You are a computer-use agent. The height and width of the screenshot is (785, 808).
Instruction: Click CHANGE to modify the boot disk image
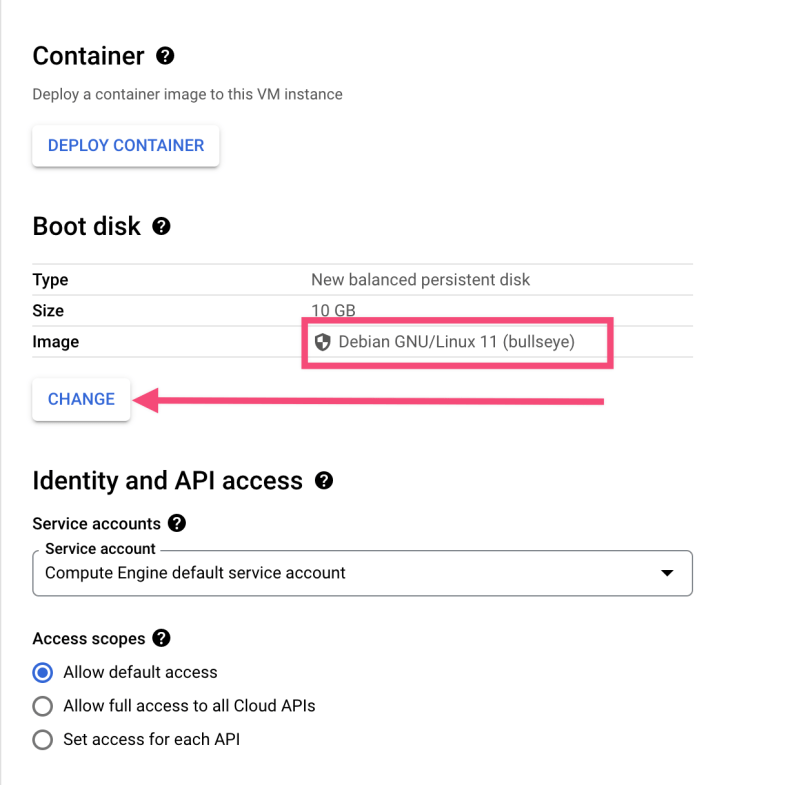80,399
